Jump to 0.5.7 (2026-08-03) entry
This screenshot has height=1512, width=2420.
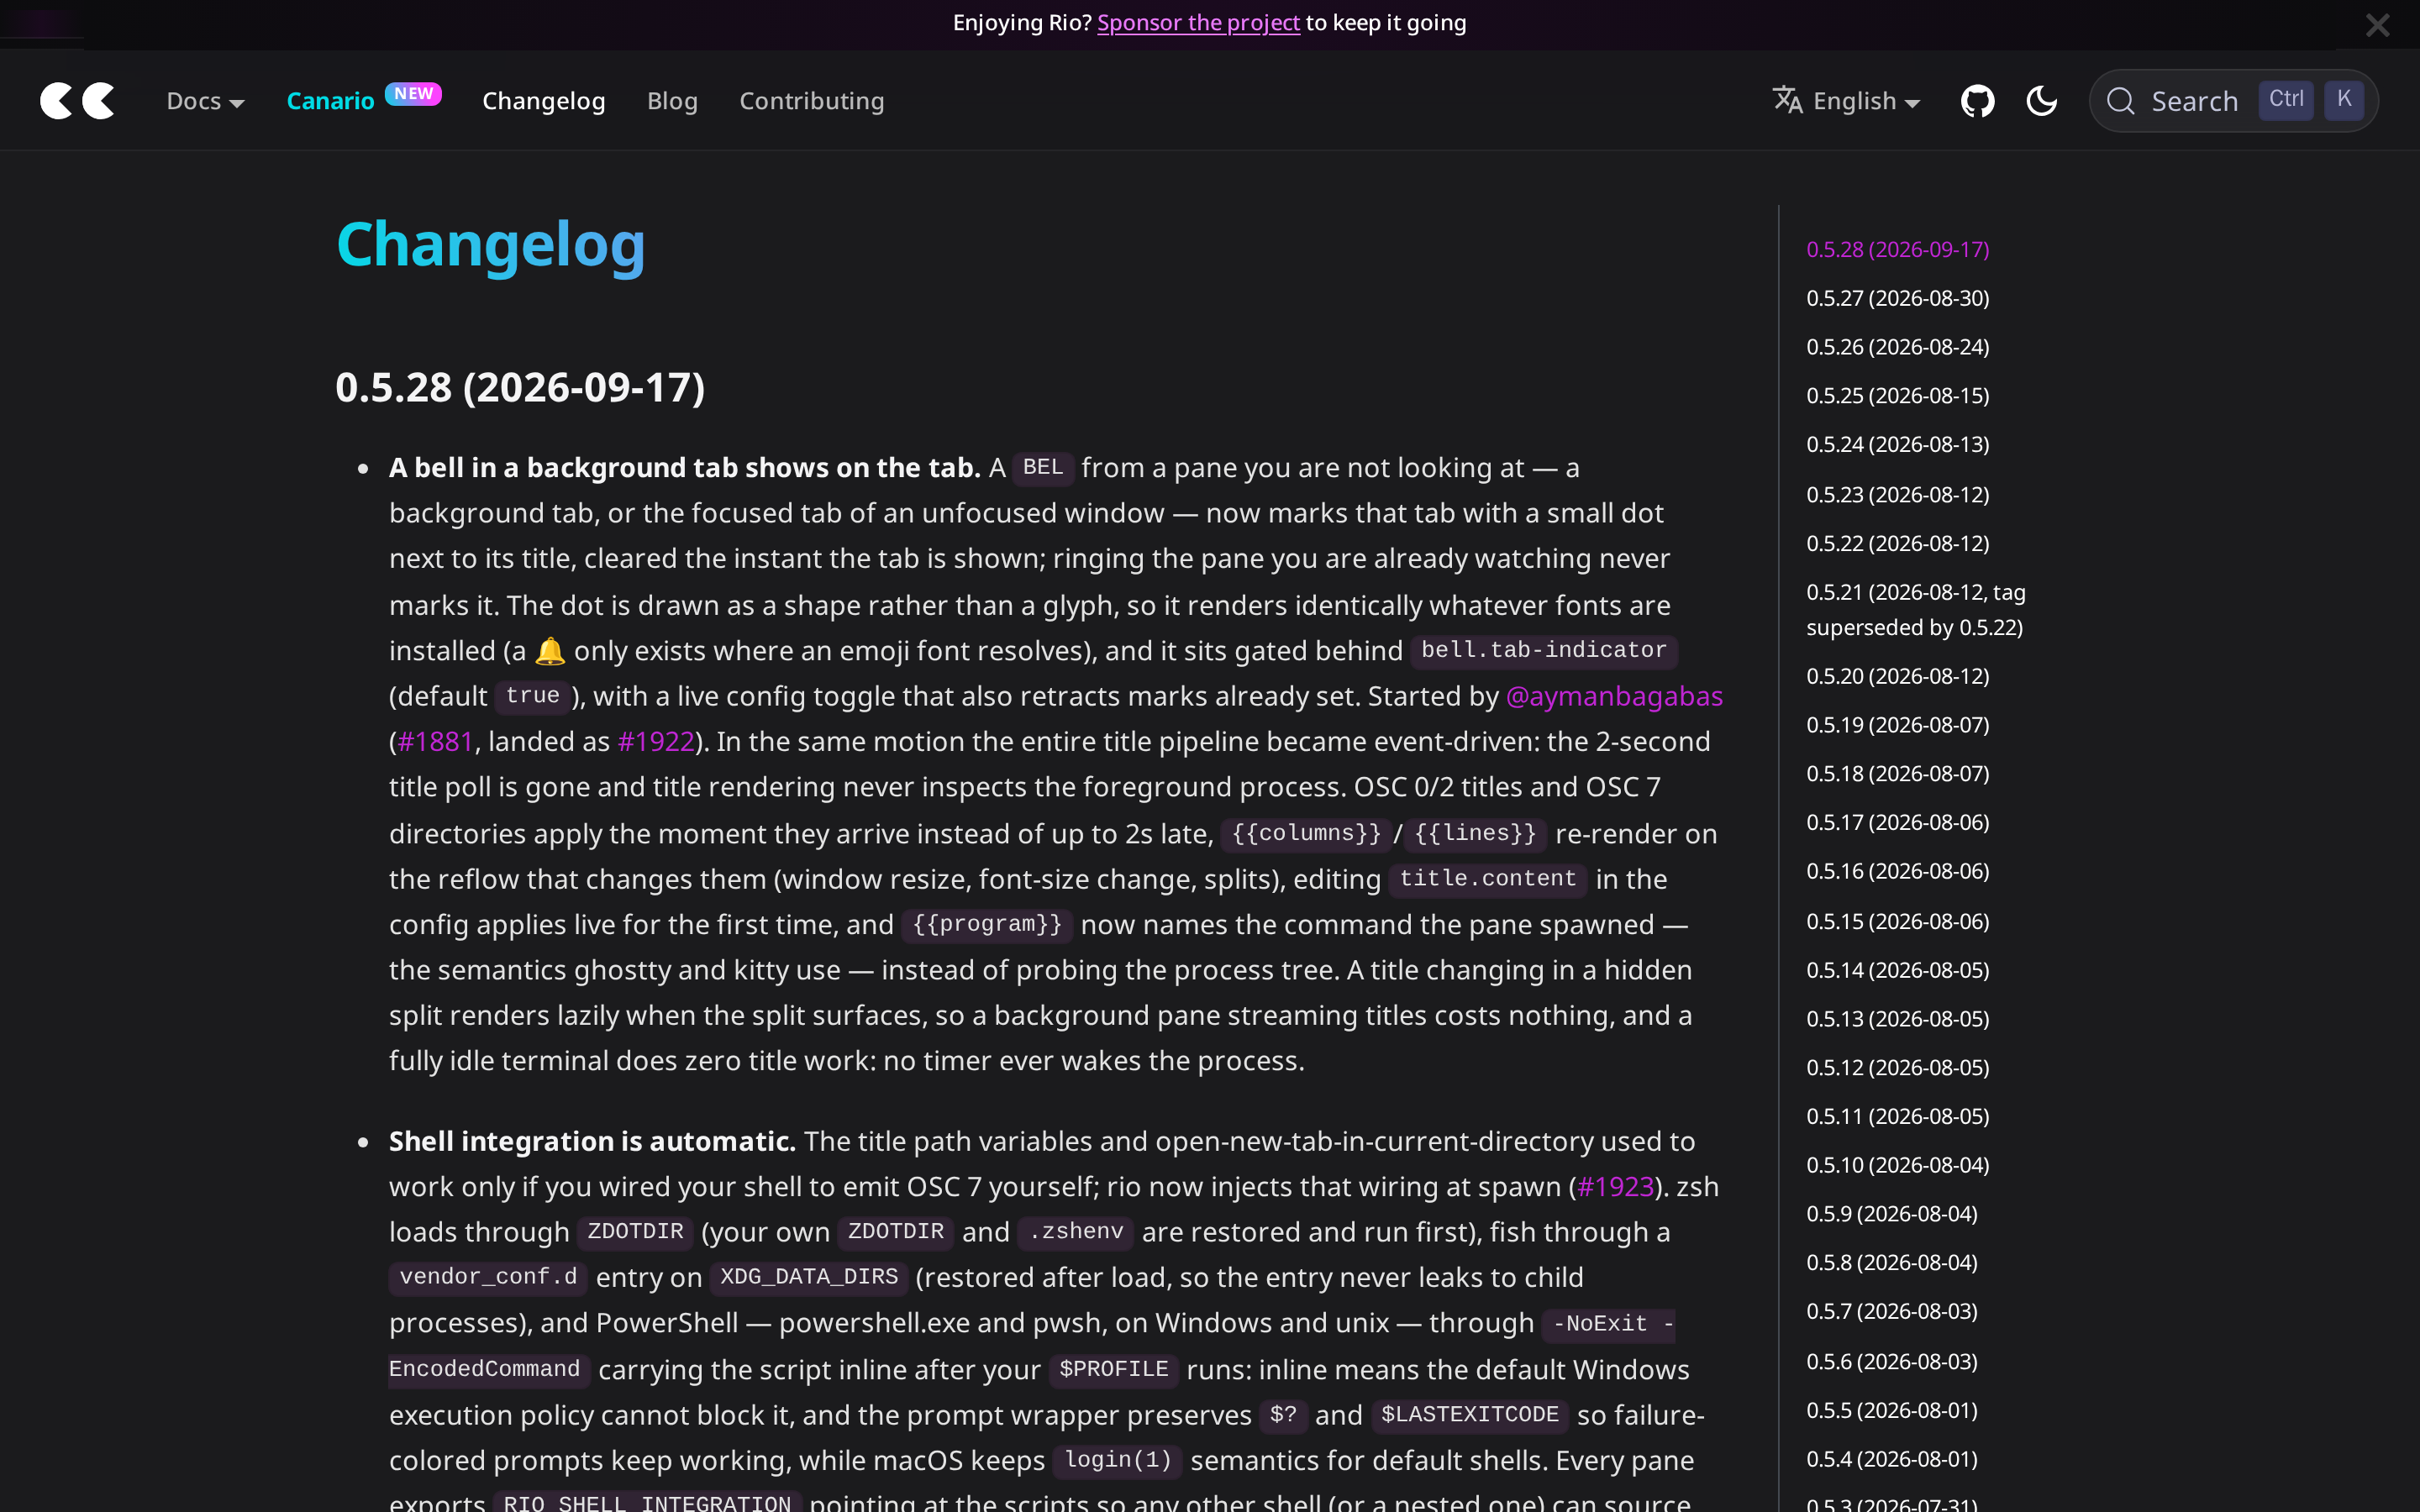tap(1891, 1311)
